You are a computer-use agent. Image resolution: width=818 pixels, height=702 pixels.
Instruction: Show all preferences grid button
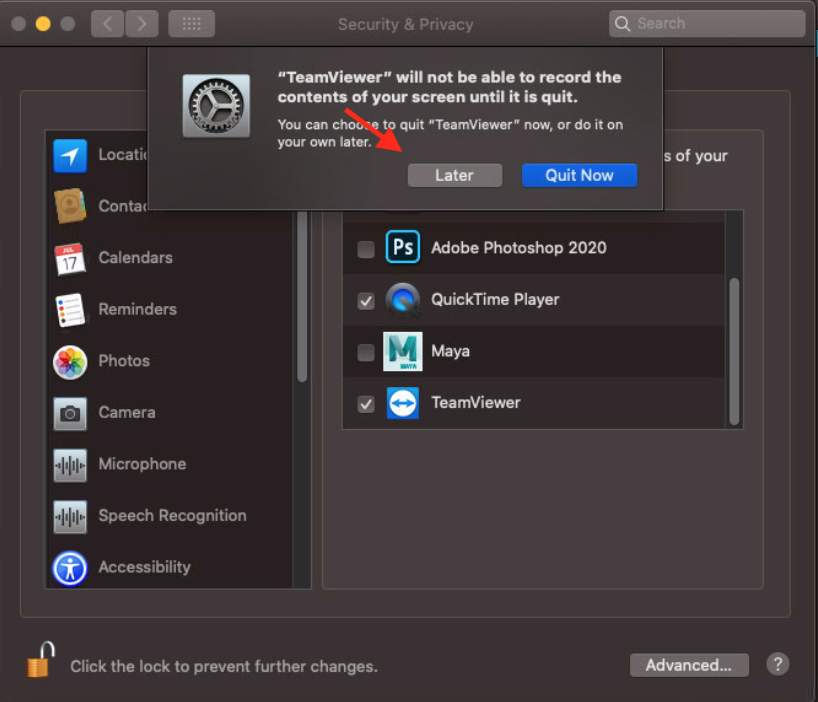pyautogui.click(x=191, y=24)
